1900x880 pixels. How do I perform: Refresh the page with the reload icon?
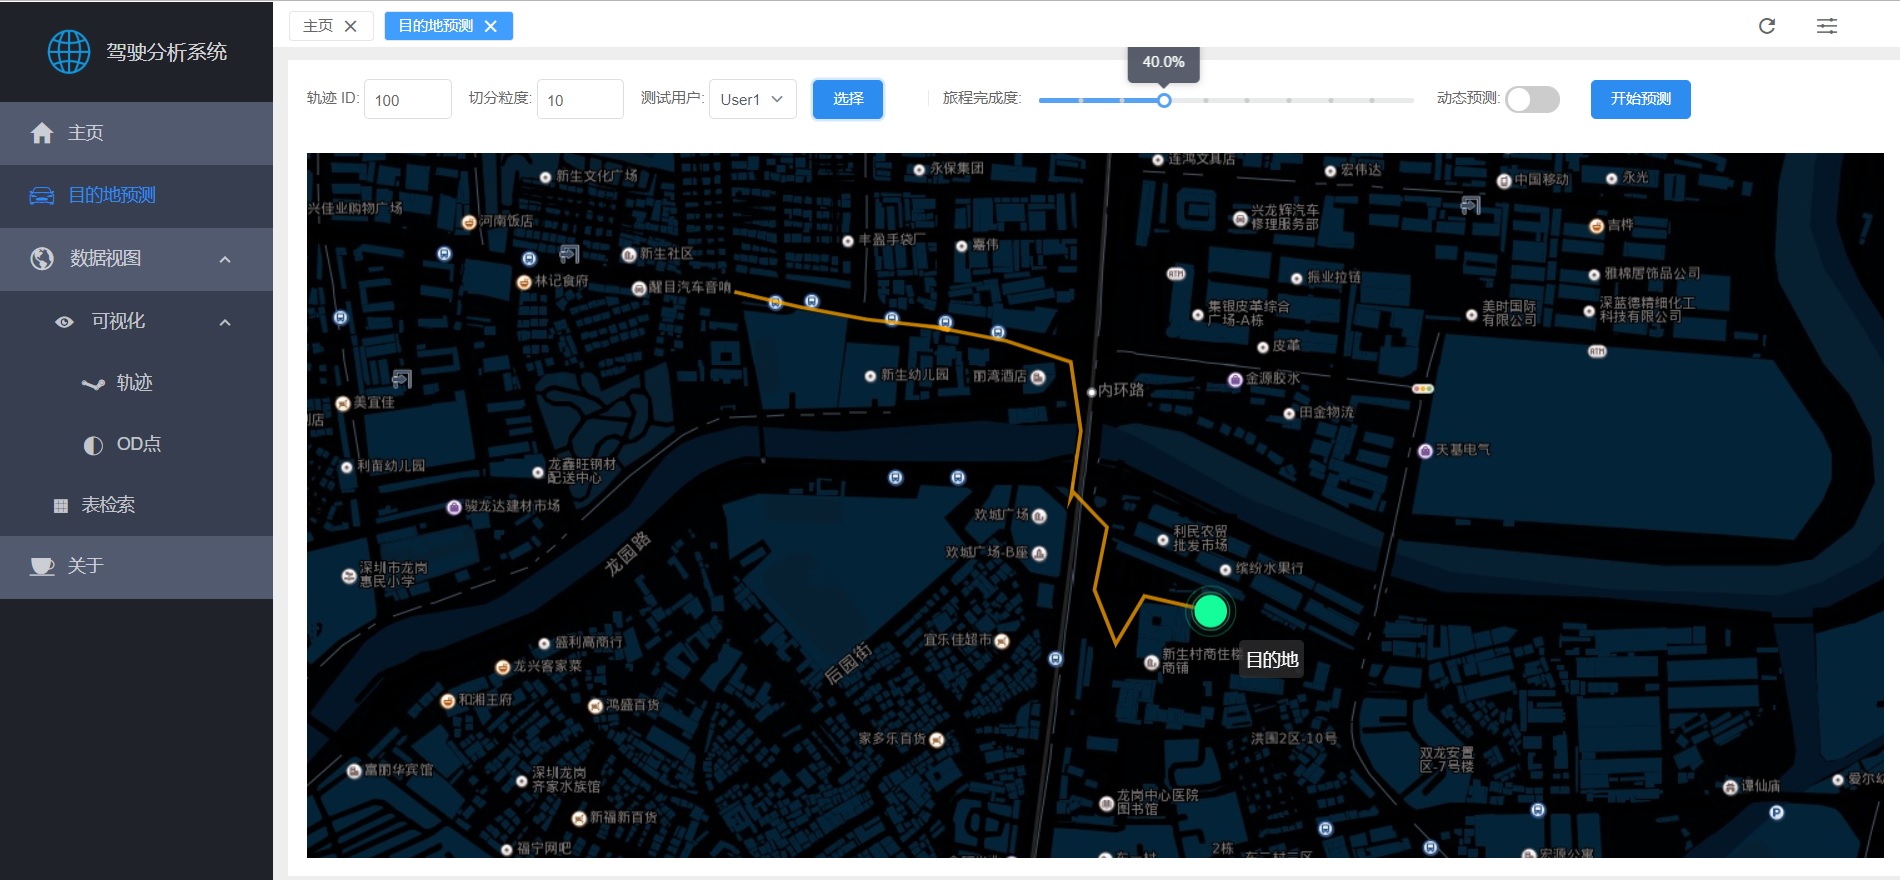point(1767,26)
